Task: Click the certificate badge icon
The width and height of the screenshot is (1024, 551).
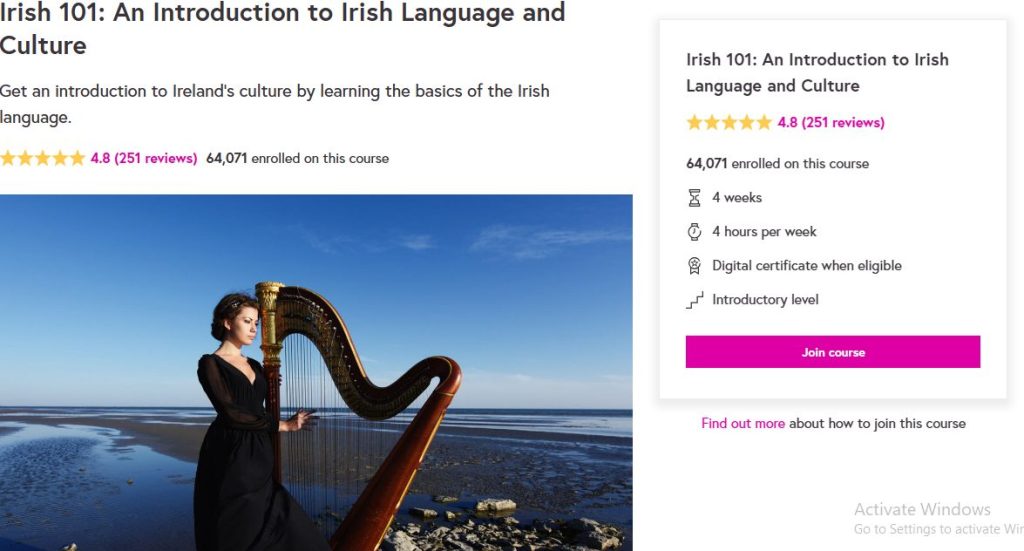Action: click(694, 266)
